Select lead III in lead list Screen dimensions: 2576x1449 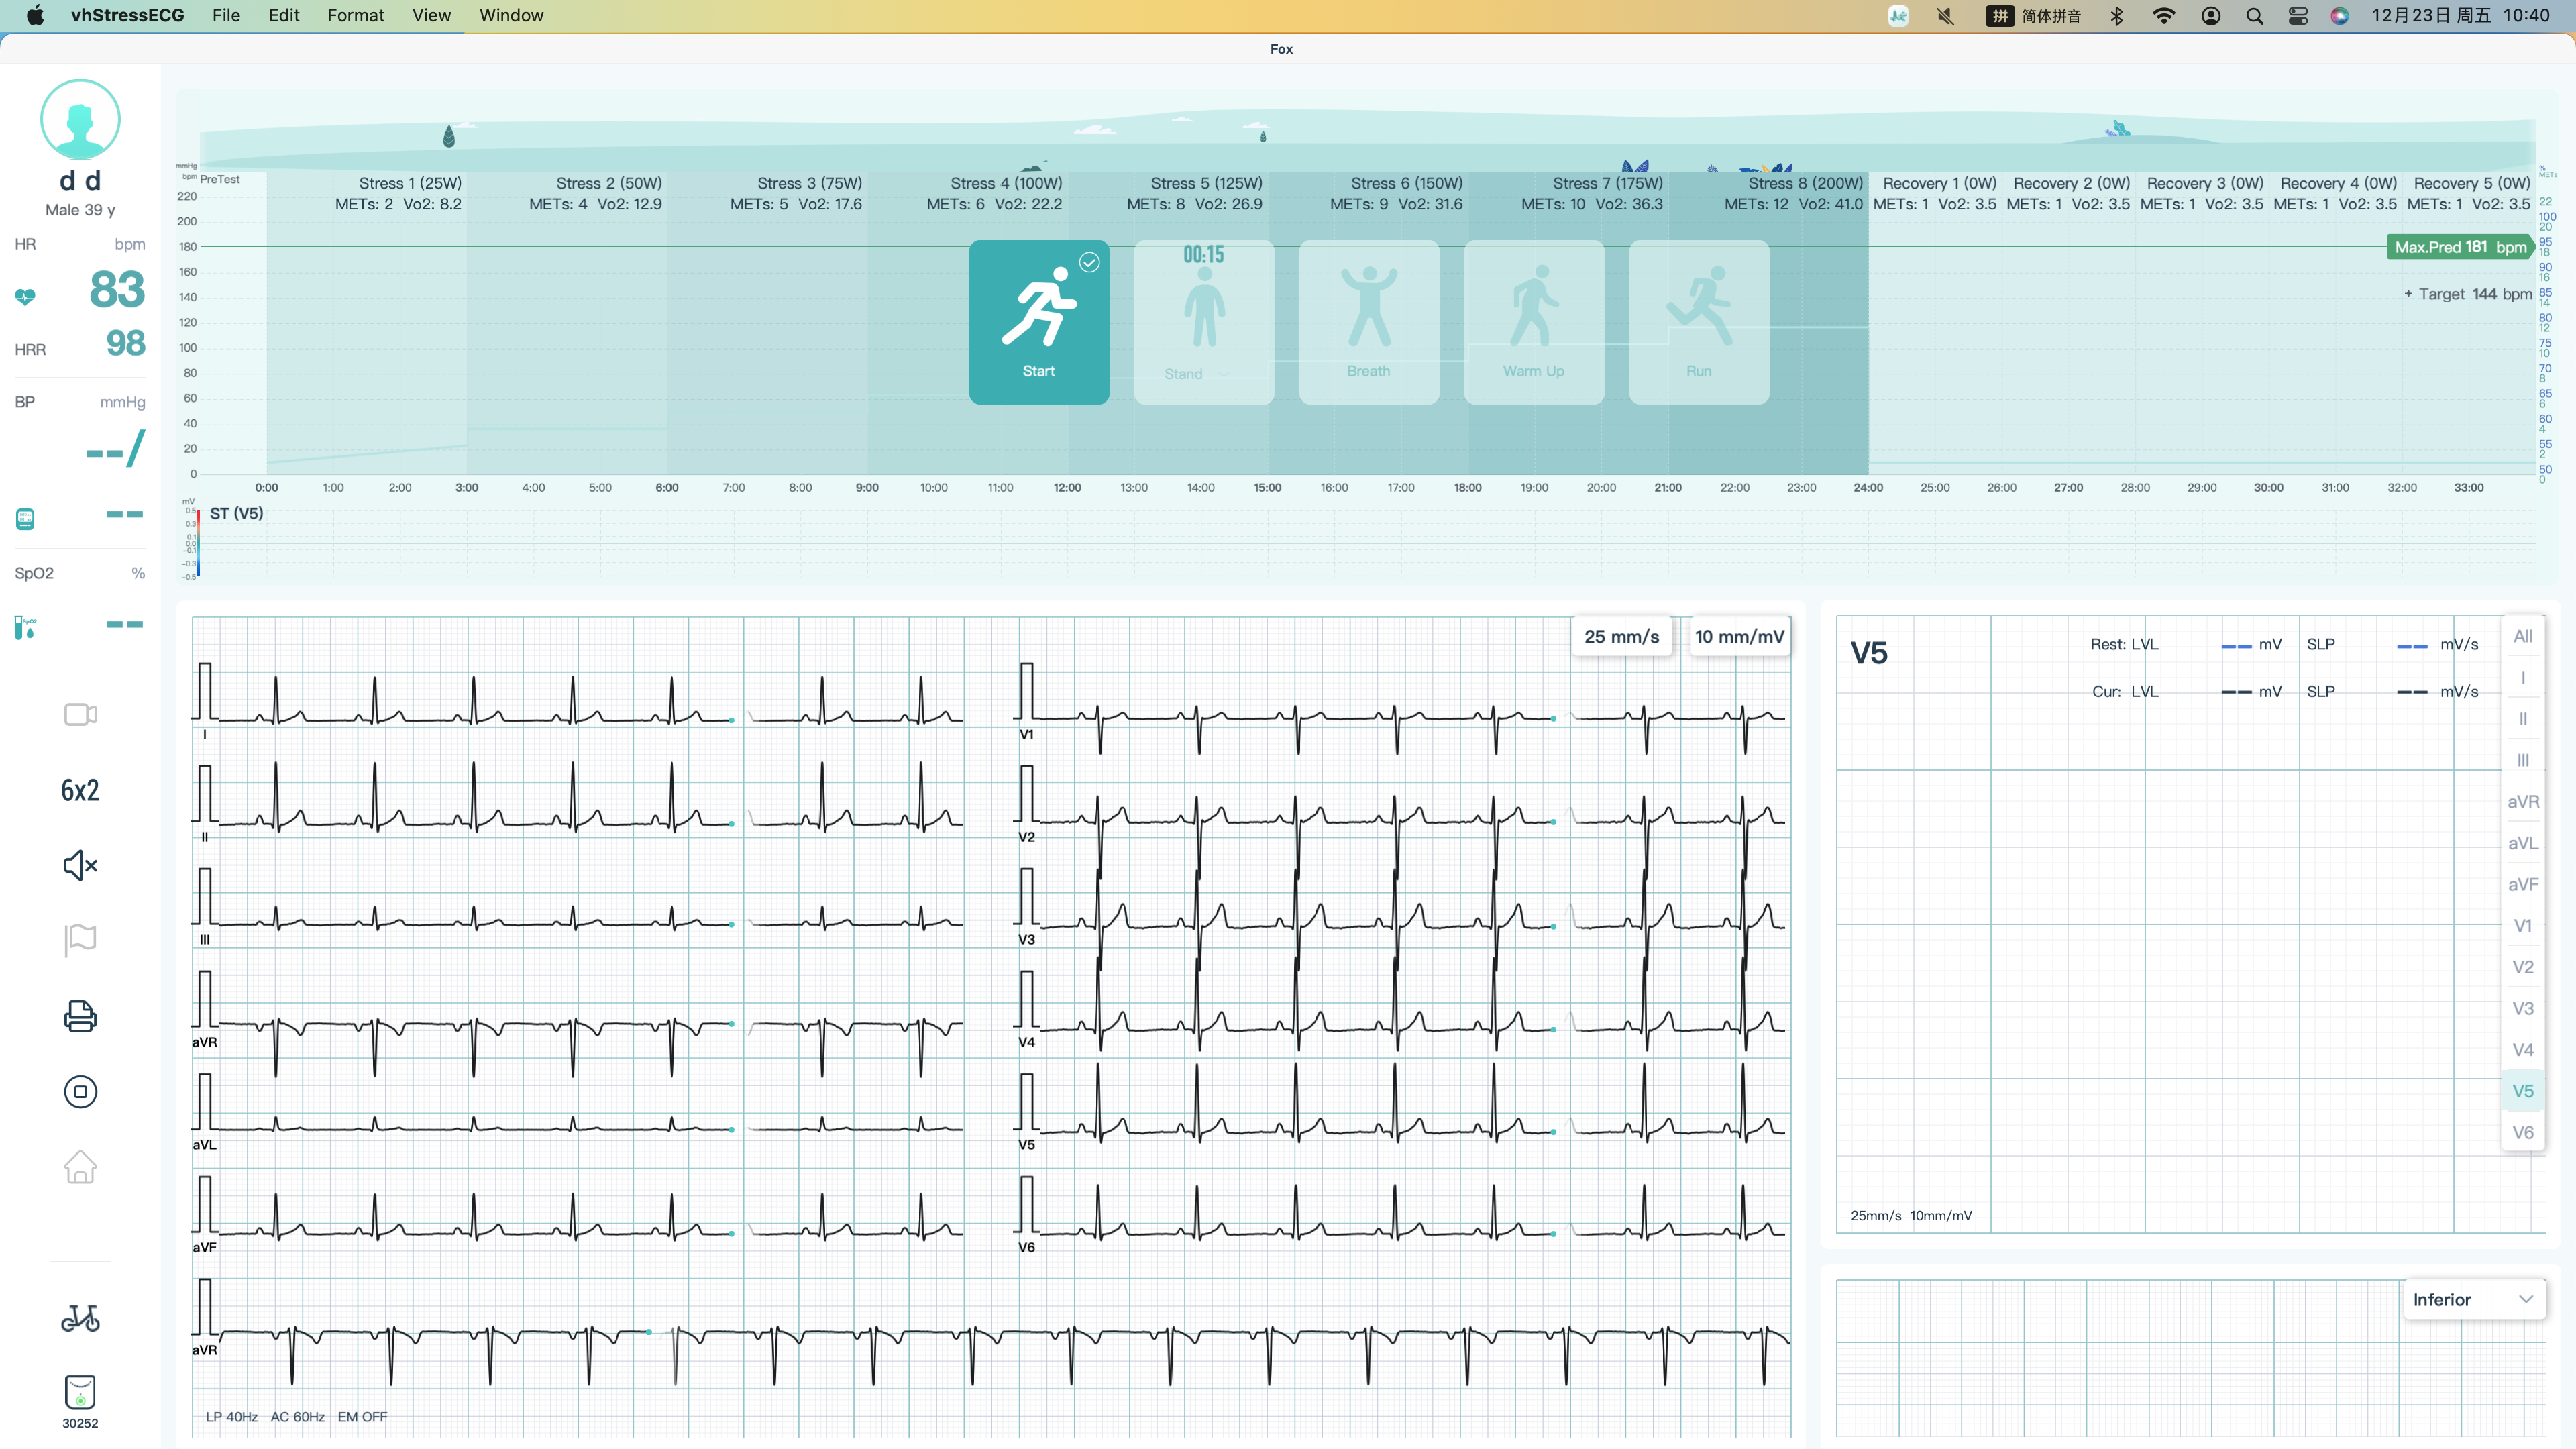(x=2522, y=760)
